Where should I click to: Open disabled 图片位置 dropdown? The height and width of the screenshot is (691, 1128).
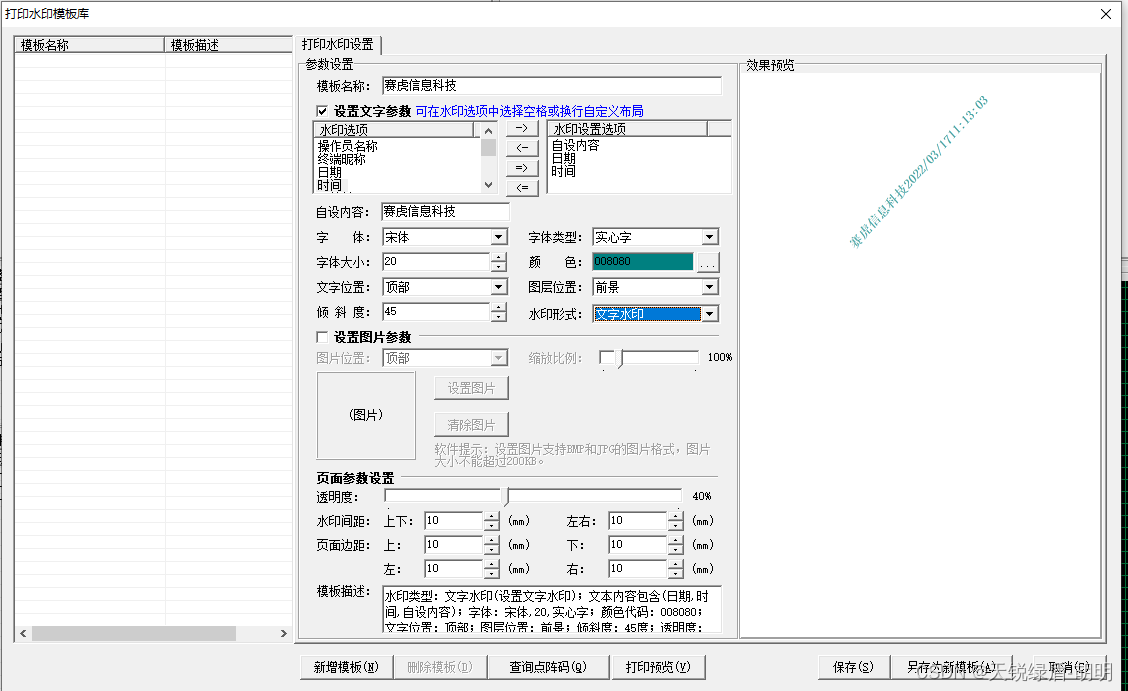pyautogui.click(x=499, y=357)
